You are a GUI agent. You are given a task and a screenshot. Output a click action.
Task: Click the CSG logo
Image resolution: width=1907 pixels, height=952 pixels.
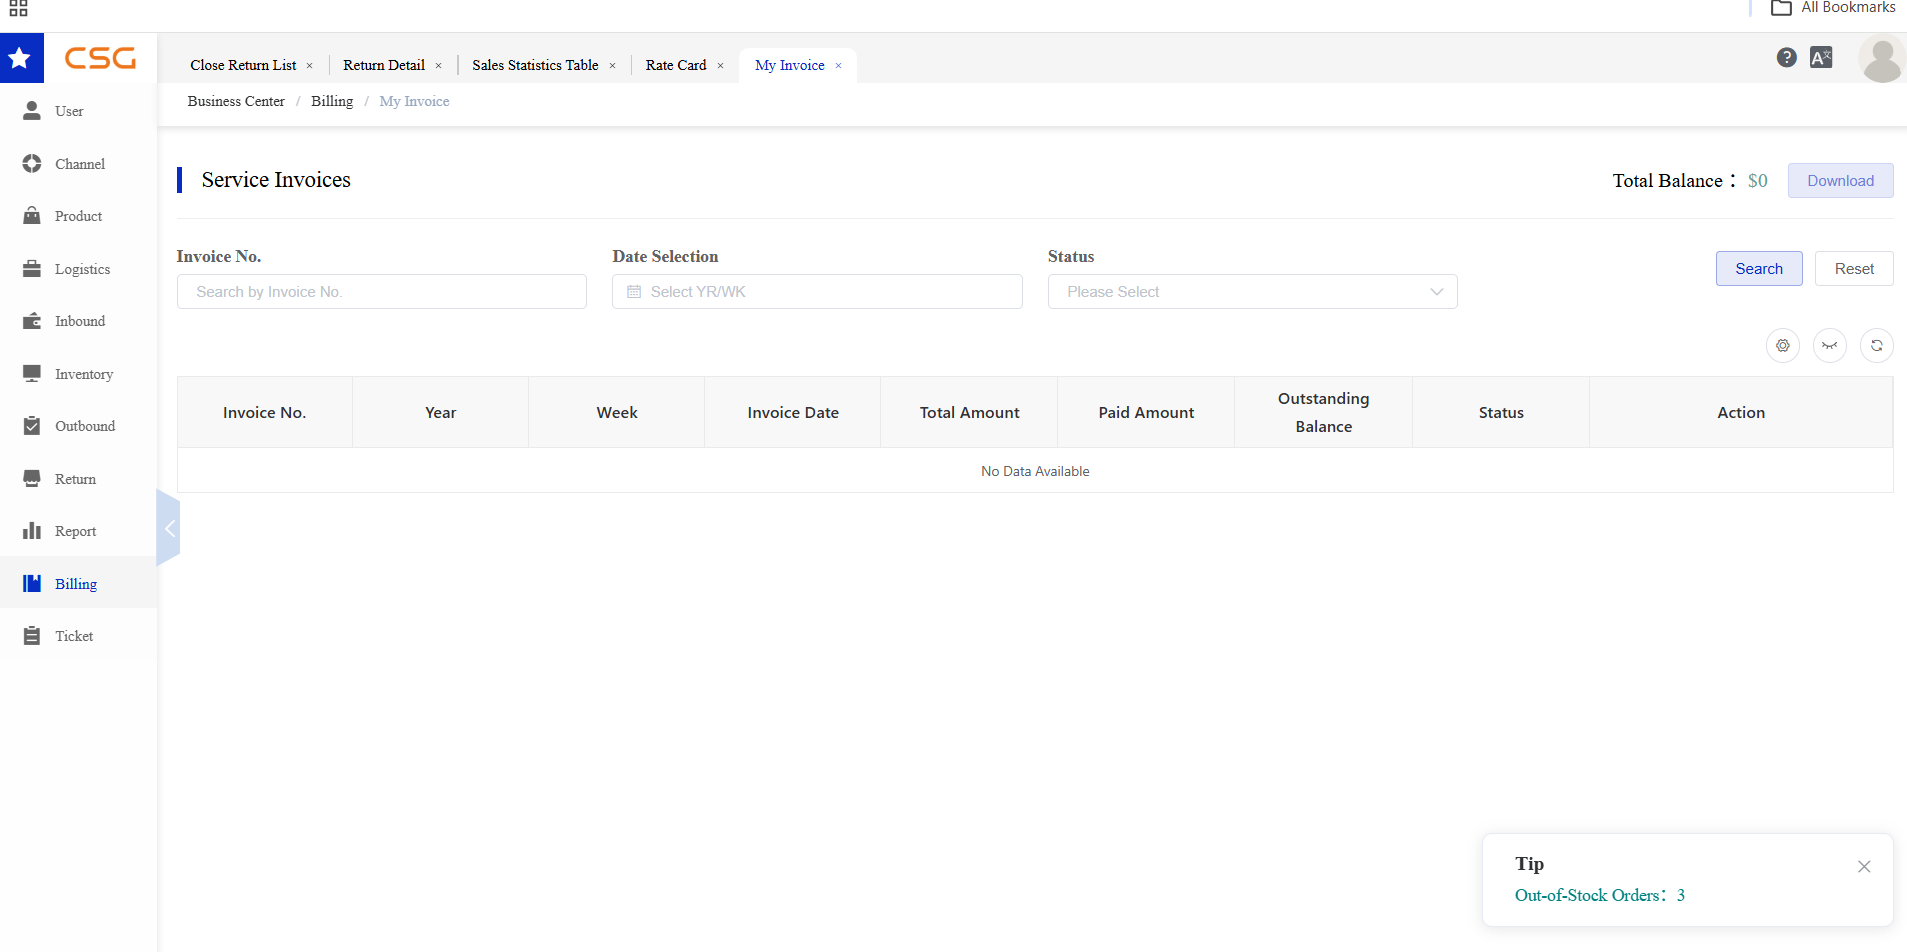tap(100, 58)
